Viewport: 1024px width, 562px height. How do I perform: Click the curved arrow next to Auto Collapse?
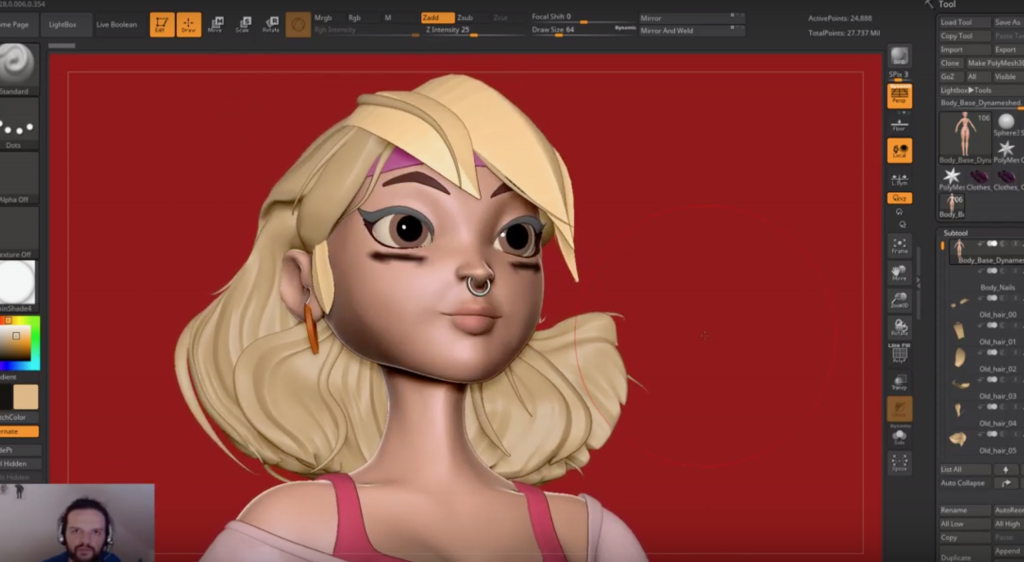[1006, 483]
